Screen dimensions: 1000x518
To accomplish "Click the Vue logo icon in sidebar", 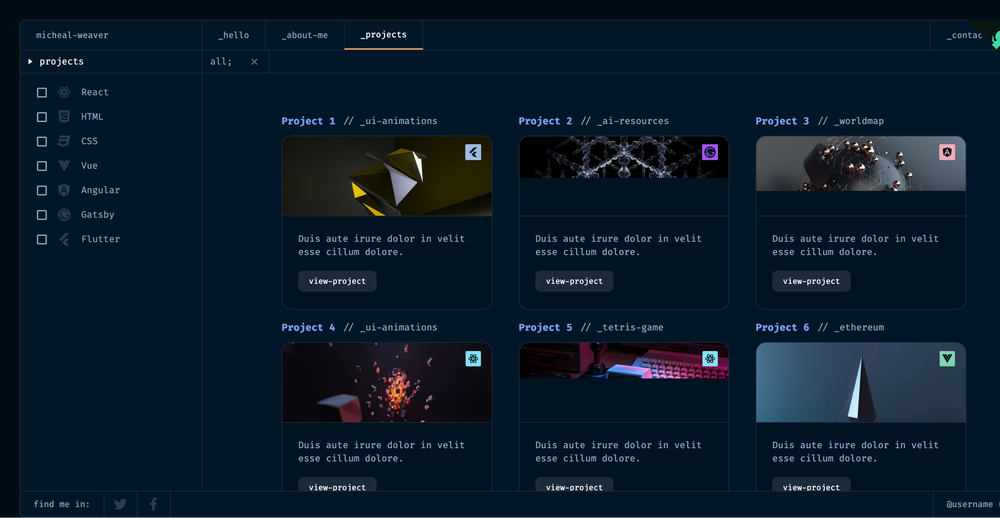I will pyautogui.click(x=64, y=166).
